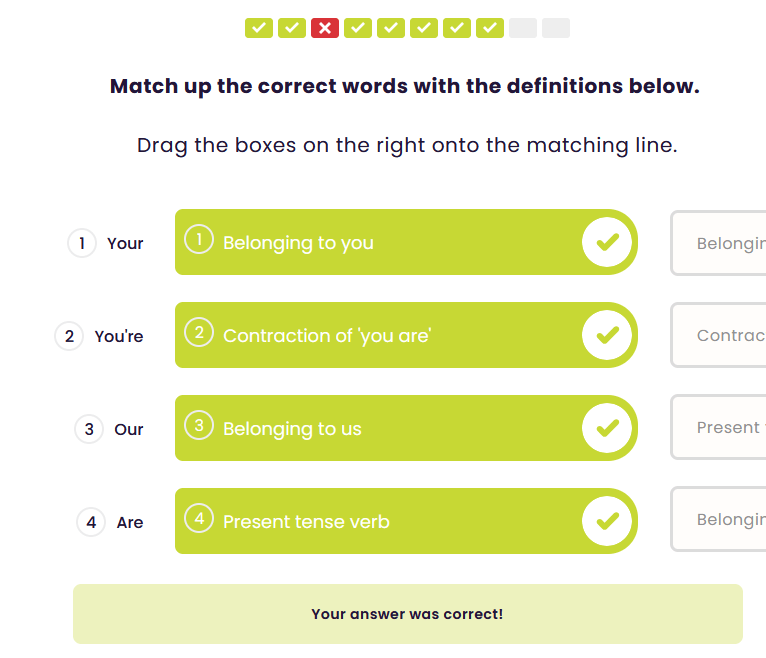Click checkmark circle on 'Contraction of you are'

(x=607, y=335)
